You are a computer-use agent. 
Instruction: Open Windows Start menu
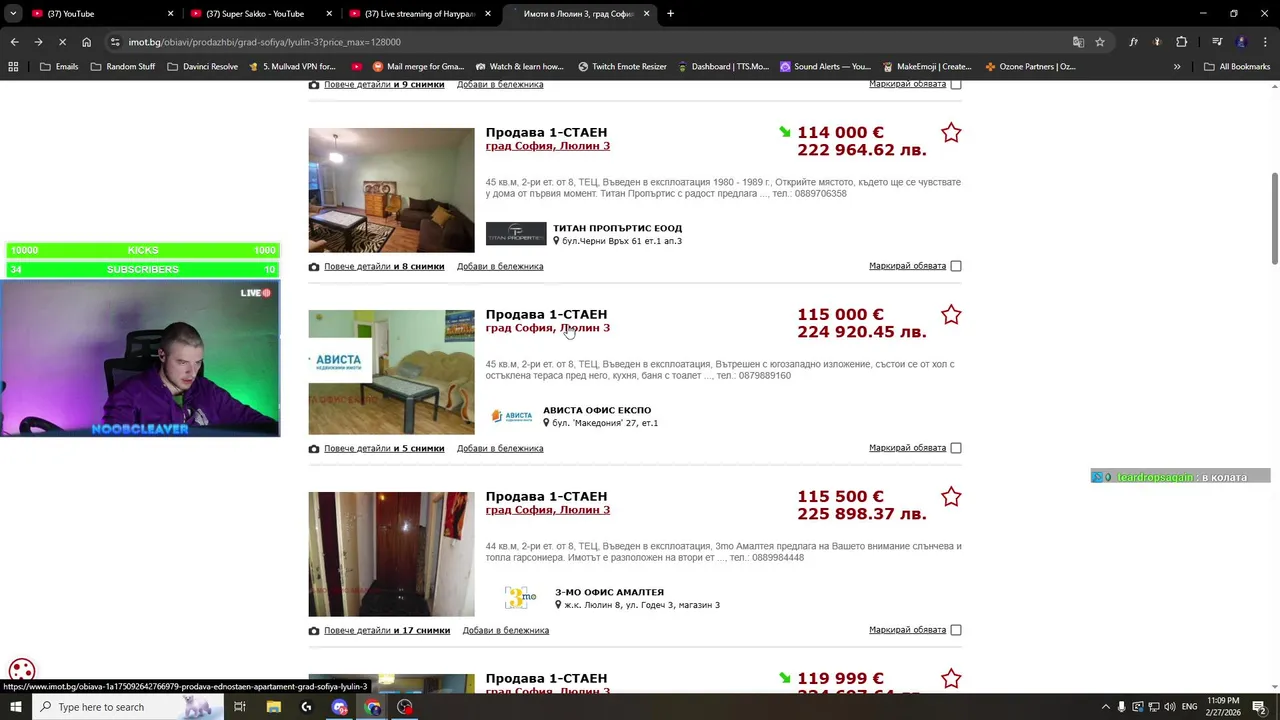coord(15,707)
